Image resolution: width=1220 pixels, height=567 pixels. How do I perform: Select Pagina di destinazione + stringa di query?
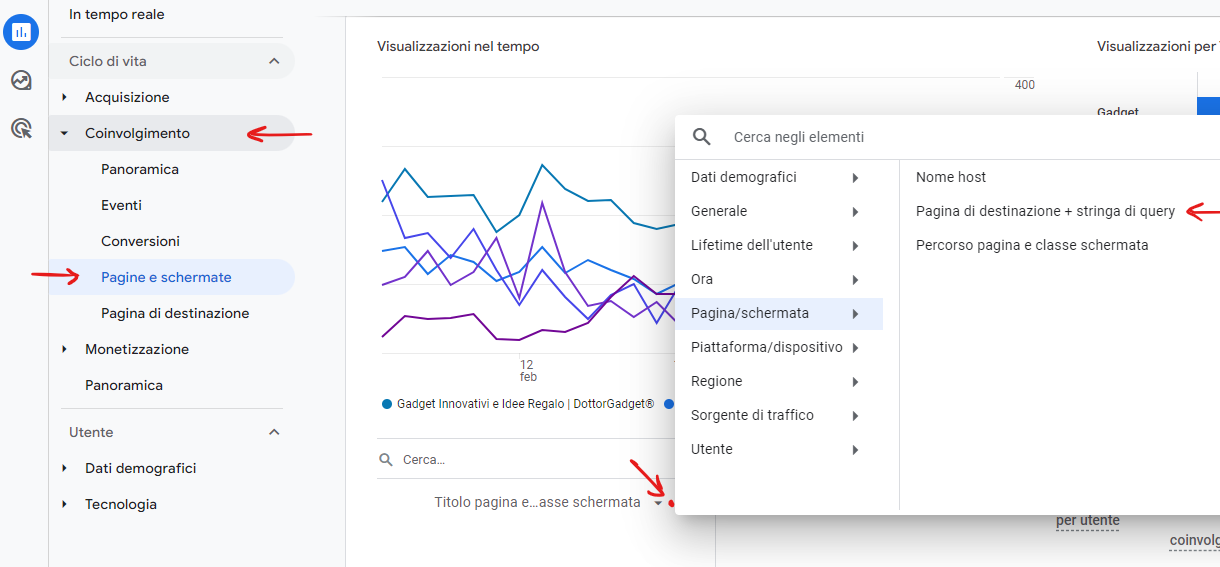[x=1045, y=211]
